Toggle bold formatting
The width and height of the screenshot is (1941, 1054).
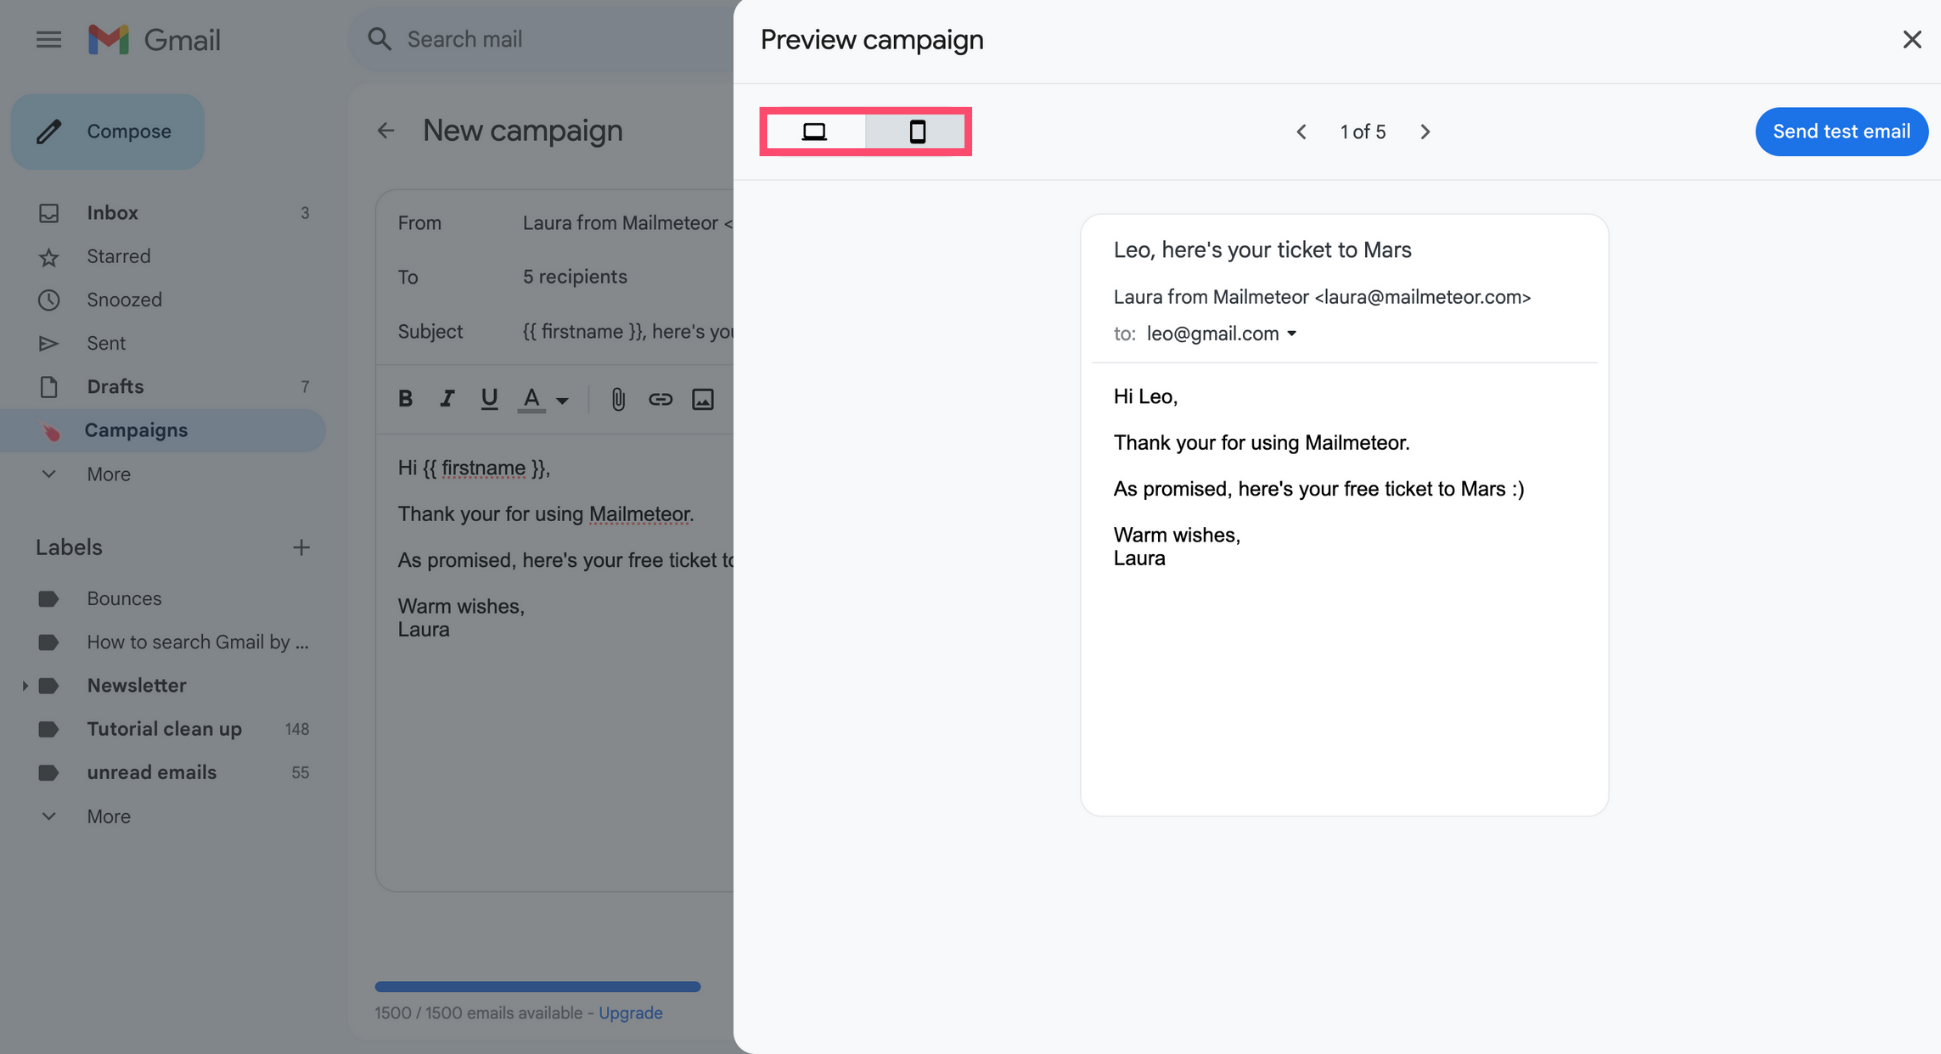point(405,399)
